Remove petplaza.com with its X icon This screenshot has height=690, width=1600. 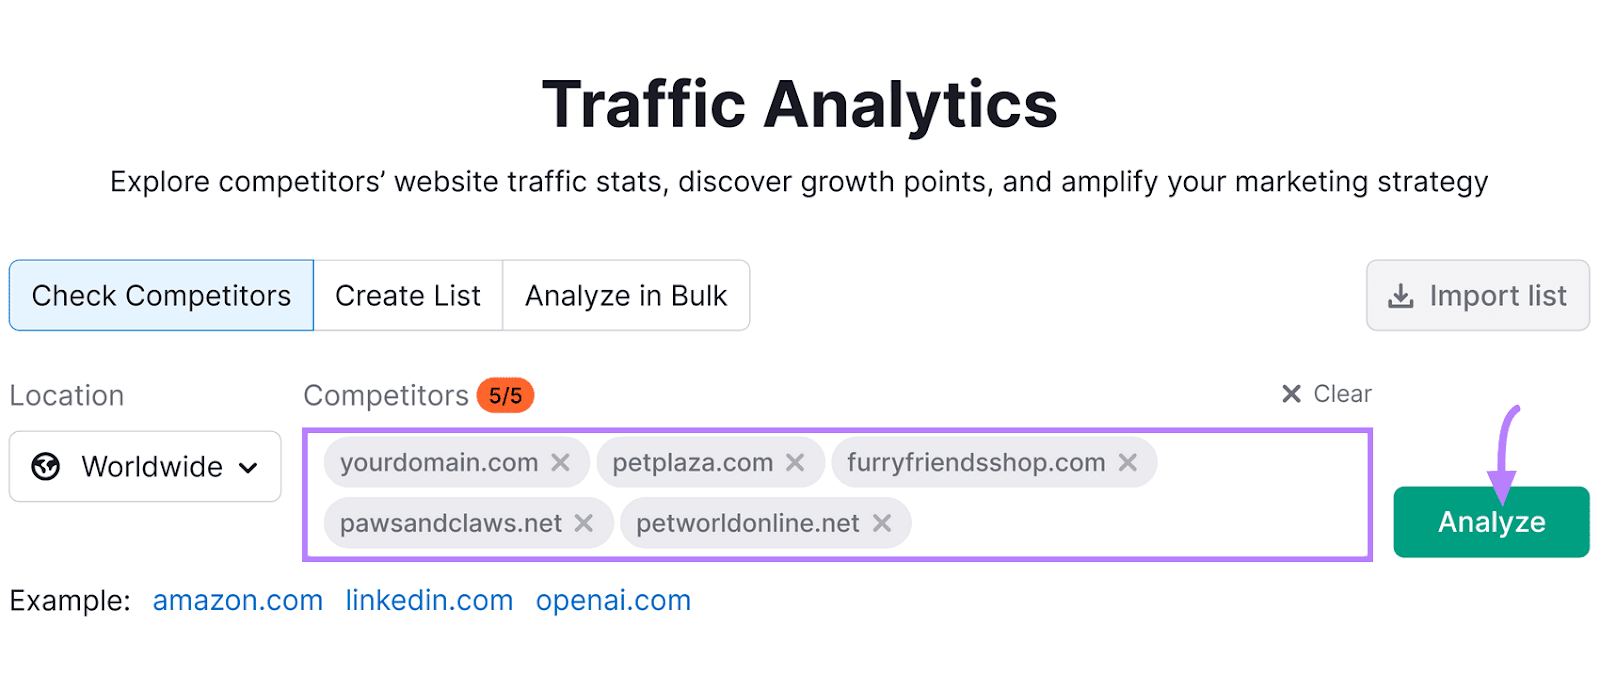tap(795, 462)
